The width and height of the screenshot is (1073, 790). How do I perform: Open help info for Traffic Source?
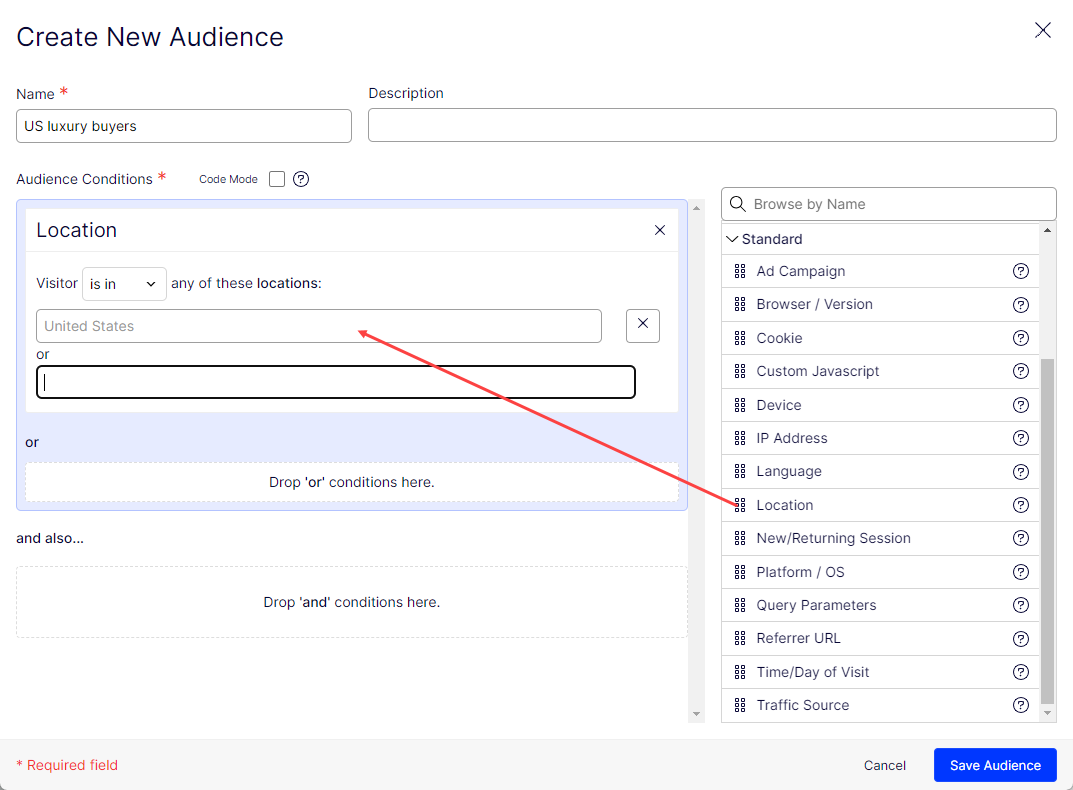coord(1020,705)
